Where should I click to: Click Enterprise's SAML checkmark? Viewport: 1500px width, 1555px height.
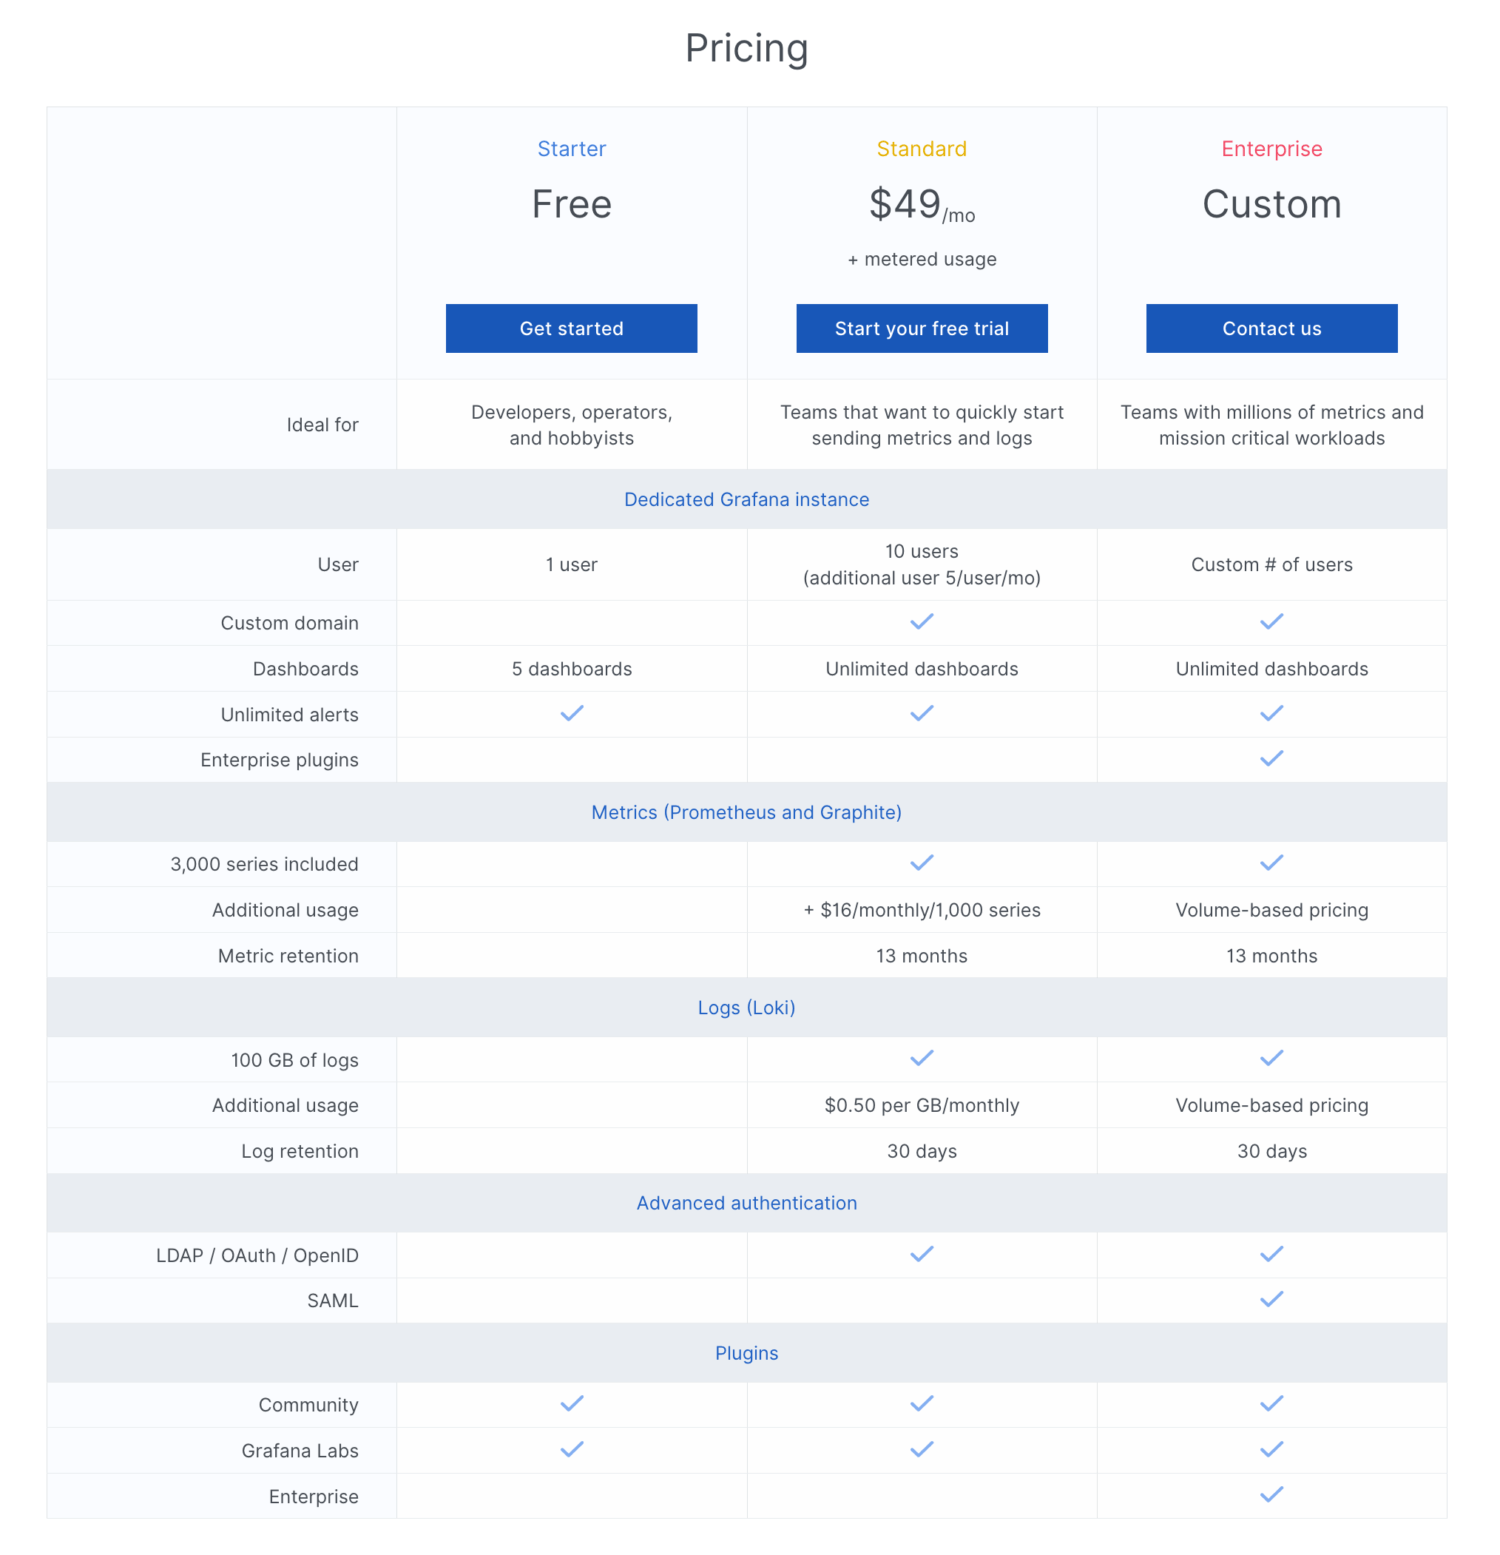(1272, 1300)
